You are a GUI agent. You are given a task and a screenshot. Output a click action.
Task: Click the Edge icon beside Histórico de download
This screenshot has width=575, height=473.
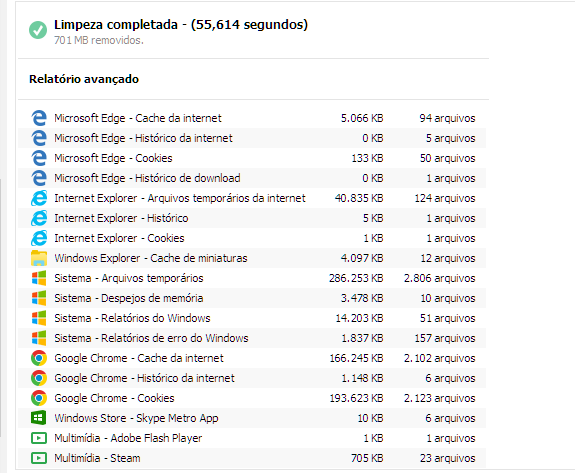tap(39, 178)
